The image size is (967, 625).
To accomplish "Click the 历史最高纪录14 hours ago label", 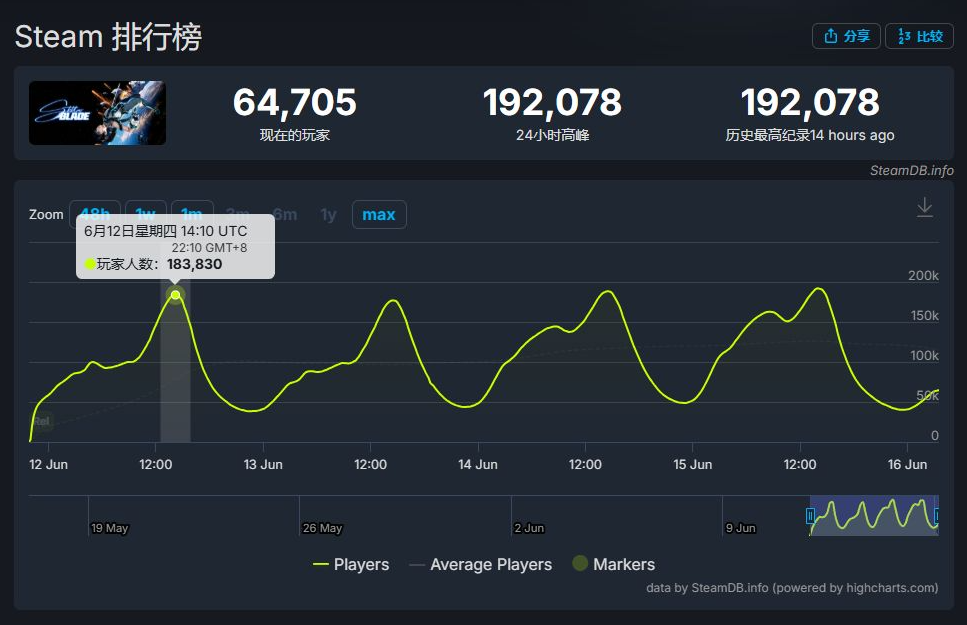I will [x=810, y=135].
